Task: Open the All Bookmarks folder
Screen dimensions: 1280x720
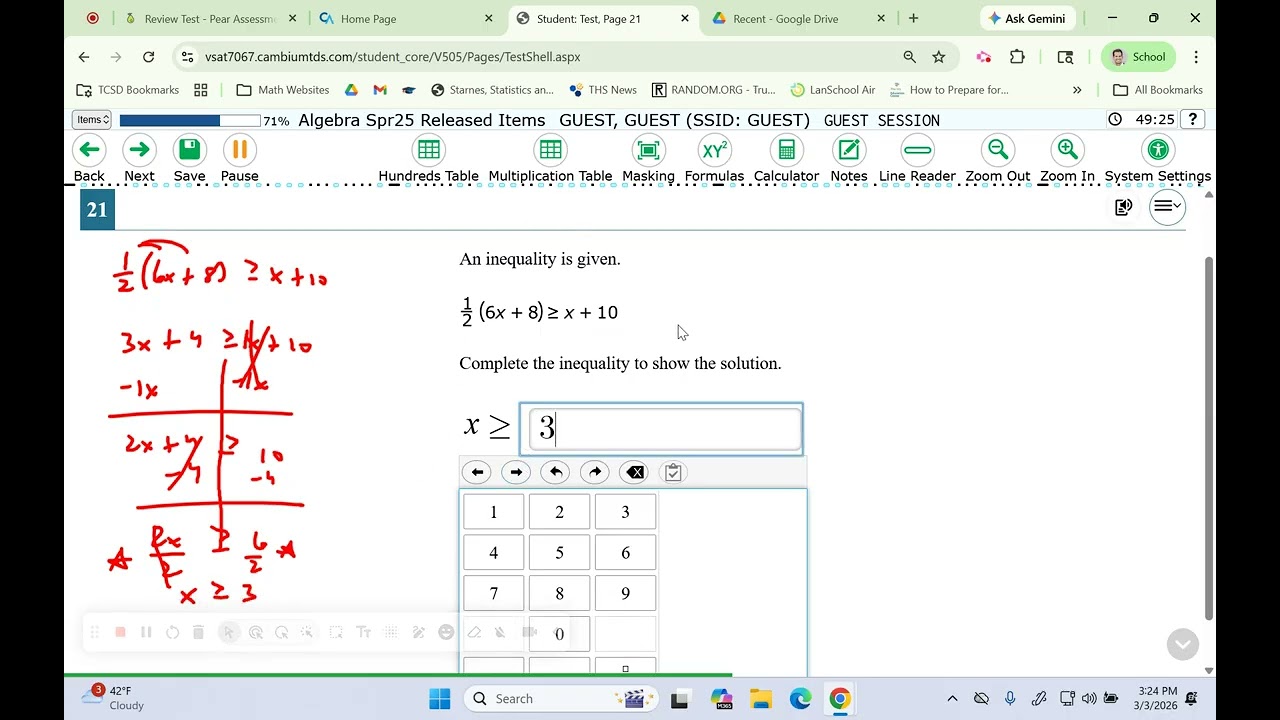Action: (x=1158, y=90)
